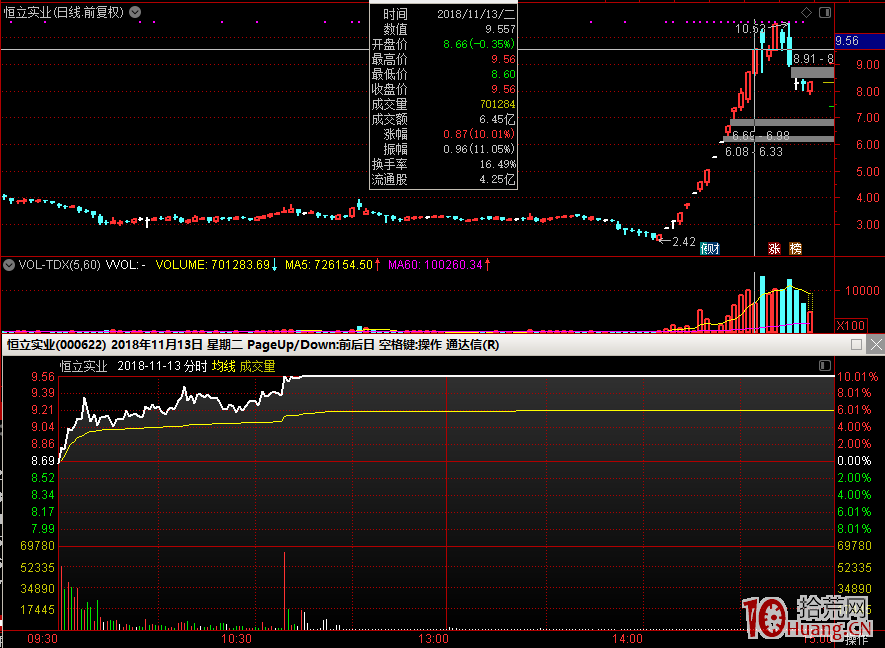Click the orange 榜 marker icon
The height and width of the screenshot is (648, 885).
[x=795, y=247]
